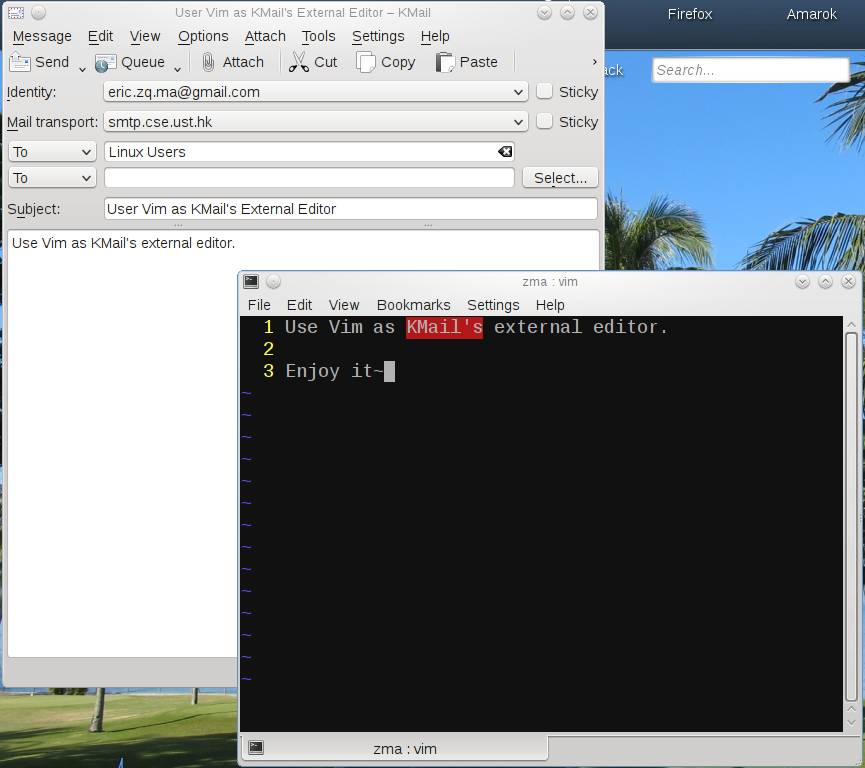Viewport: 865px width, 768px height.
Task: Open the Options menu in KMail
Action: tap(203, 36)
